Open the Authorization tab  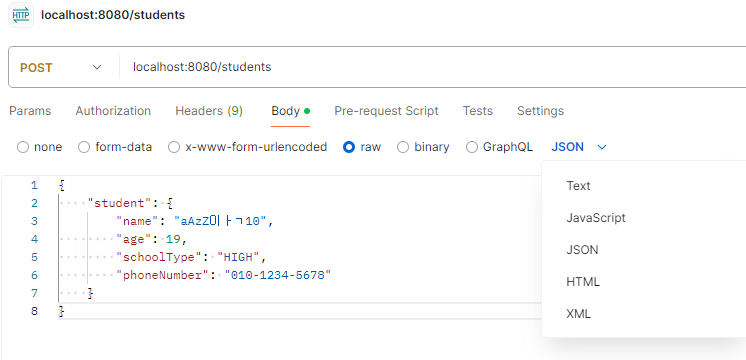pos(113,111)
